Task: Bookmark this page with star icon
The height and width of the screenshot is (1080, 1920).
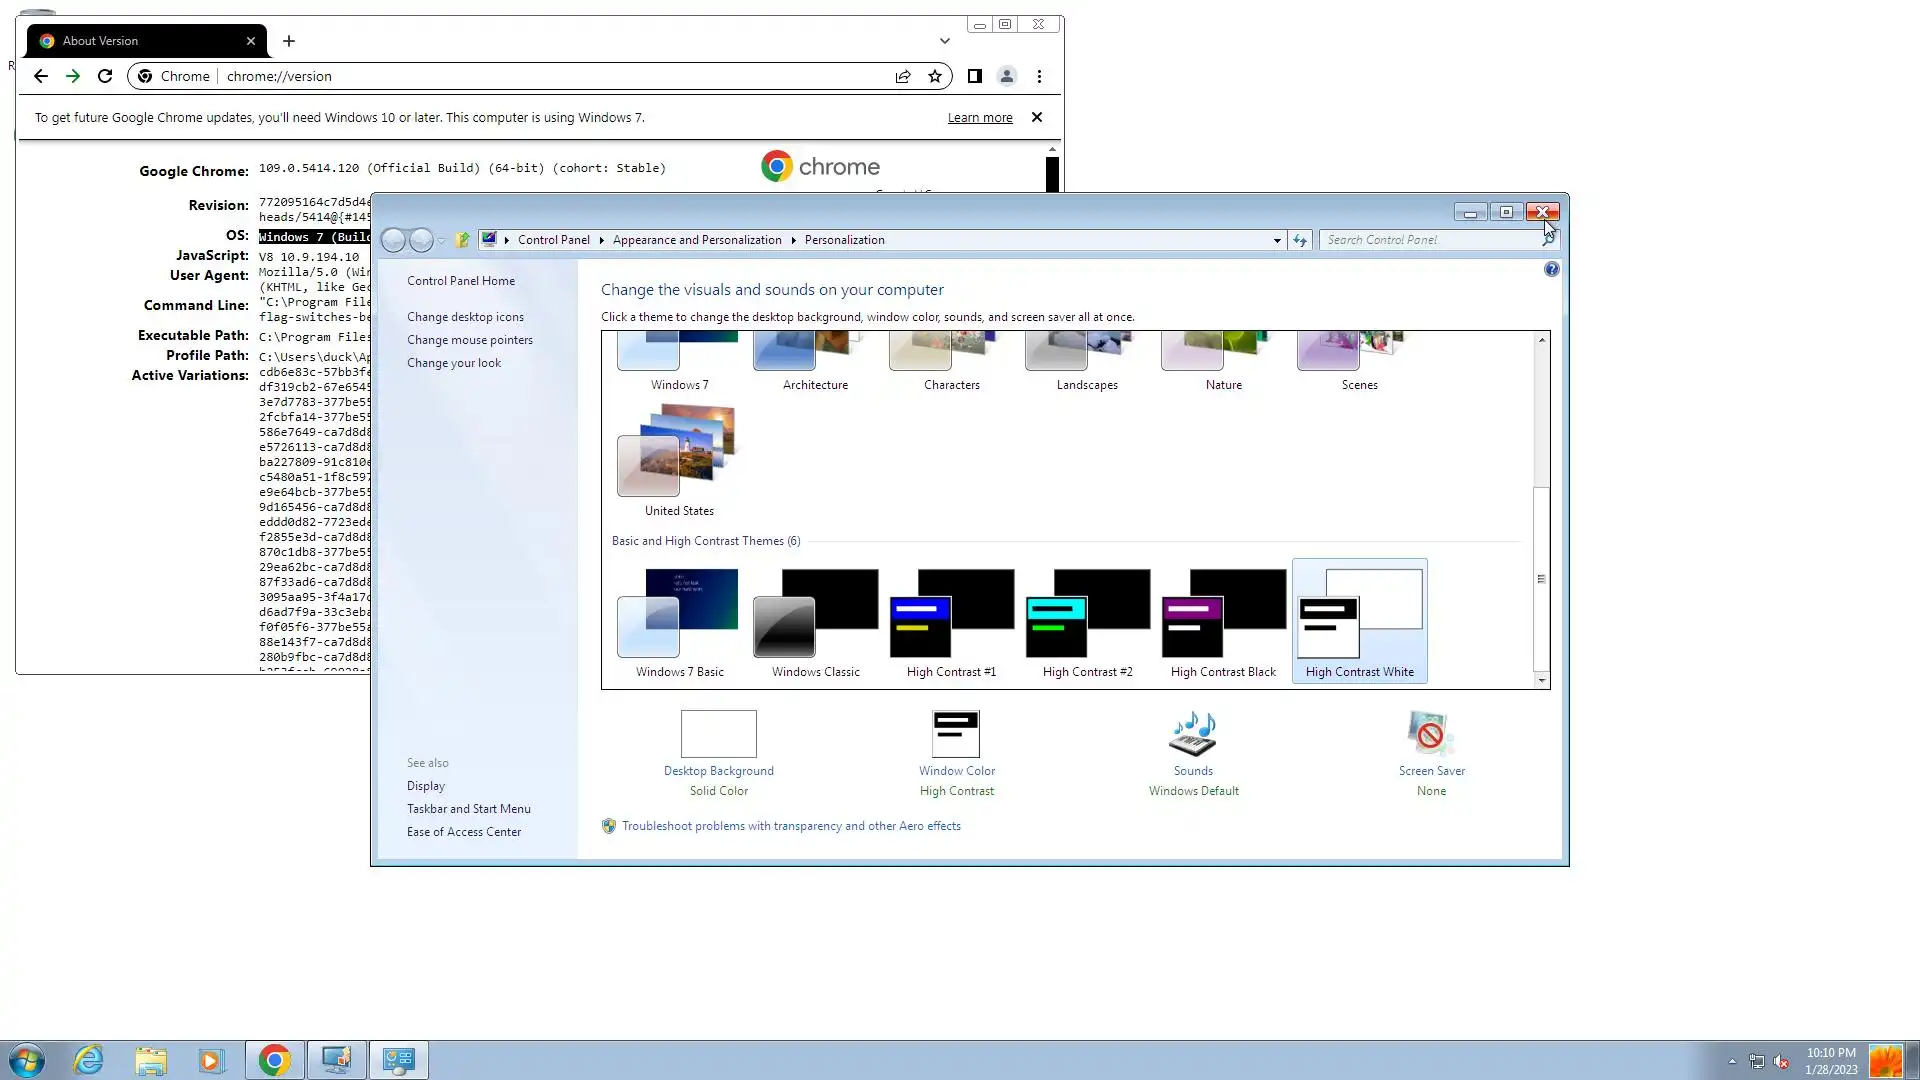Action: coord(935,76)
